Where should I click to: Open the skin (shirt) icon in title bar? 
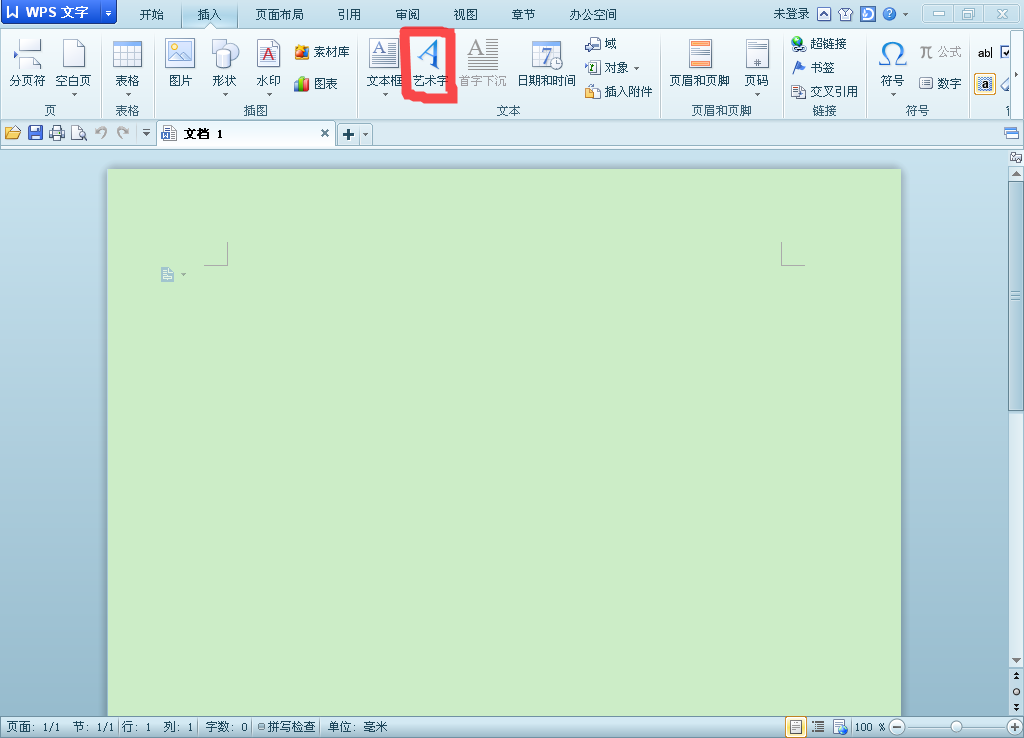pyautogui.click(x=846, y=14)
